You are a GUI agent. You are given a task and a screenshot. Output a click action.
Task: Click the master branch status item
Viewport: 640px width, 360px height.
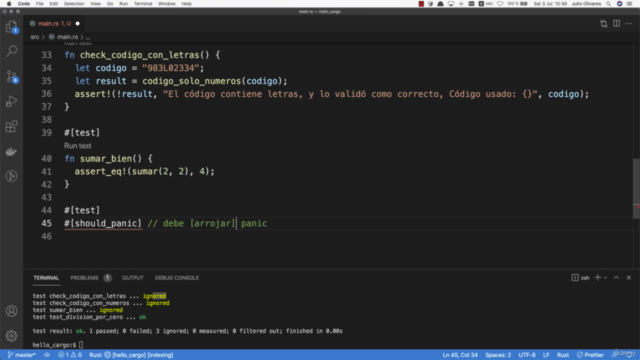[x=22, y=355]
